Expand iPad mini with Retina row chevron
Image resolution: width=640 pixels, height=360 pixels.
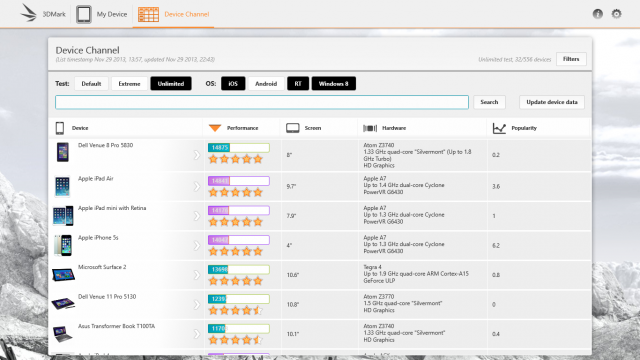197,216
